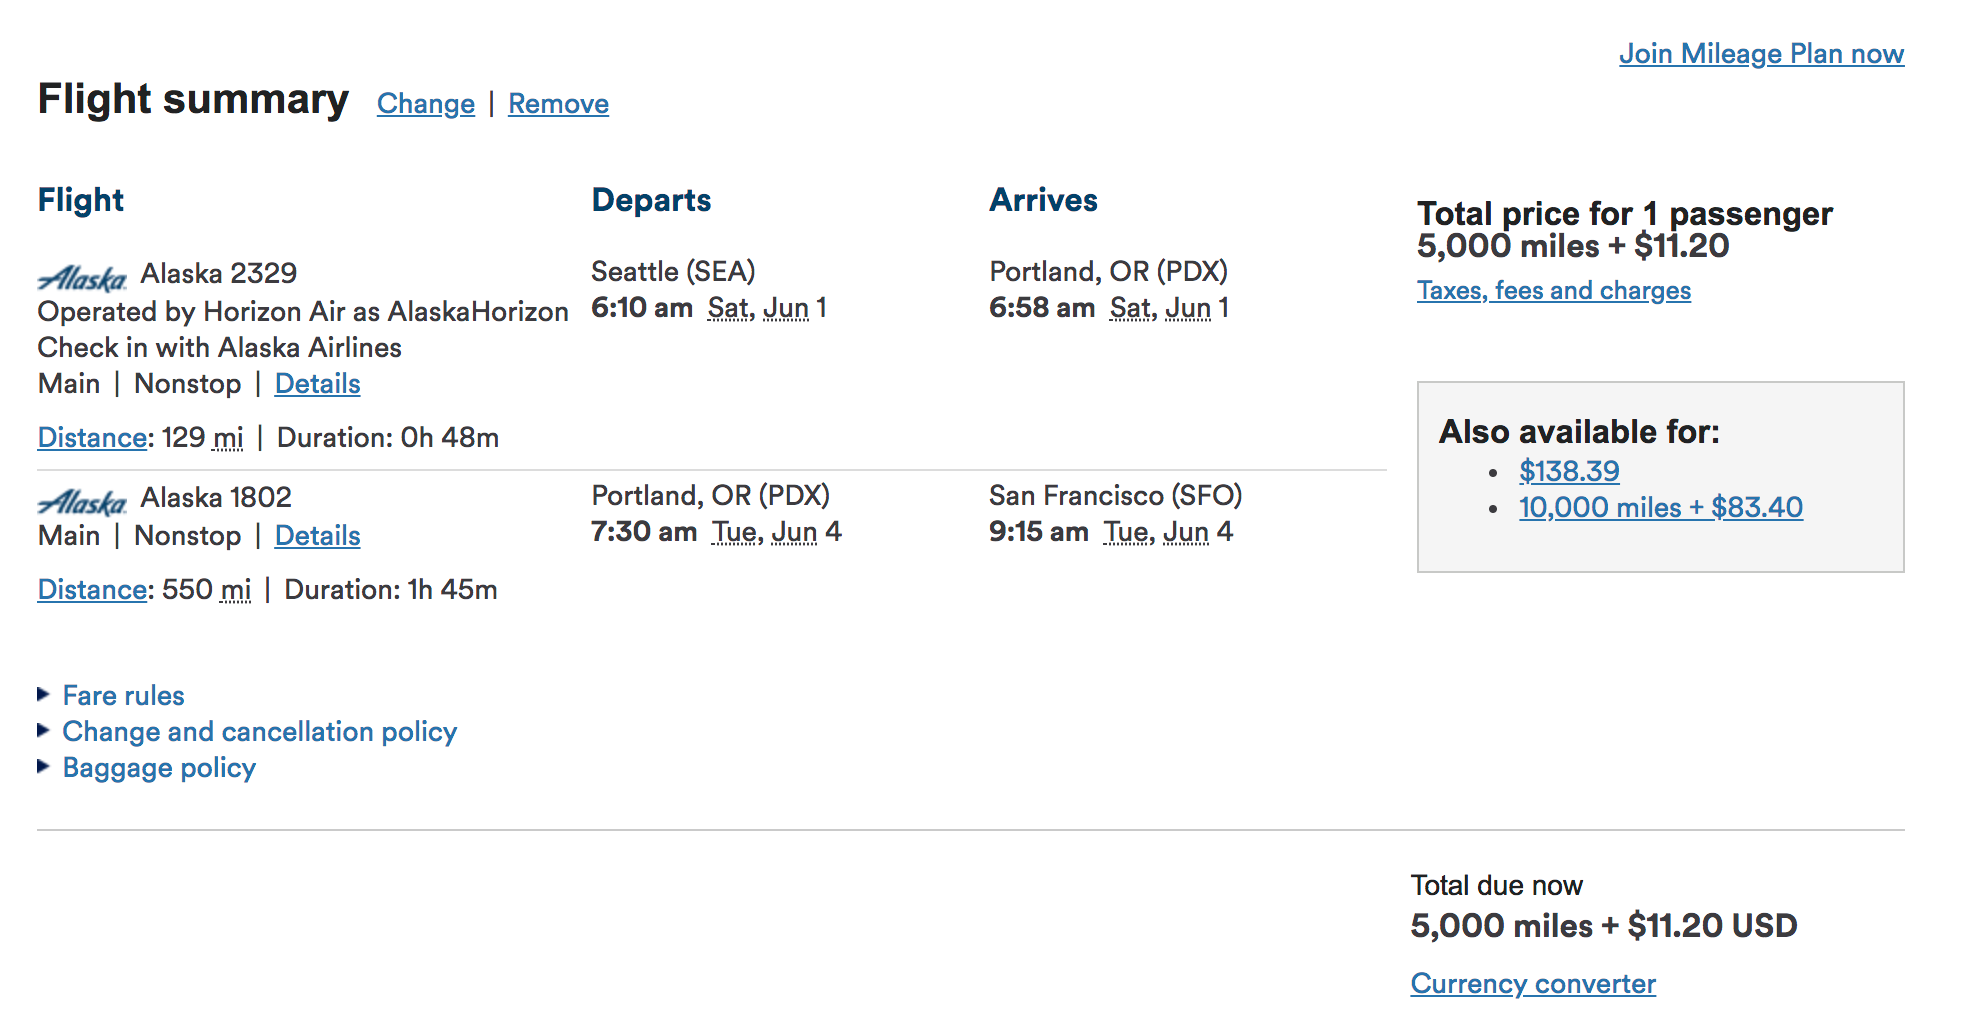Click the Alaska logo beside flight 1802
The width and height of the screenshot is (1968, 1012).
pyautogui.click(x=82, y=501)
